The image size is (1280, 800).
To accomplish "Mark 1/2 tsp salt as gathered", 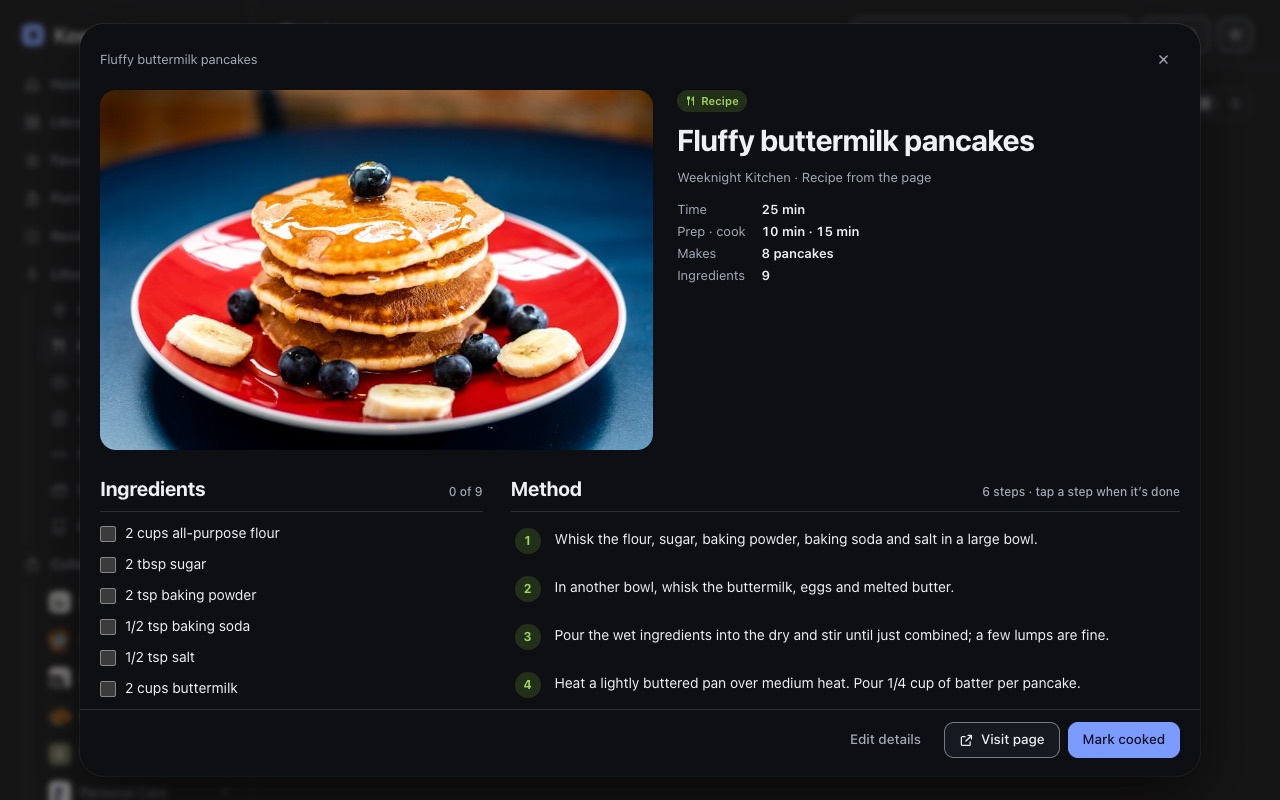I will pyautogui.click(x=108, y=658).
